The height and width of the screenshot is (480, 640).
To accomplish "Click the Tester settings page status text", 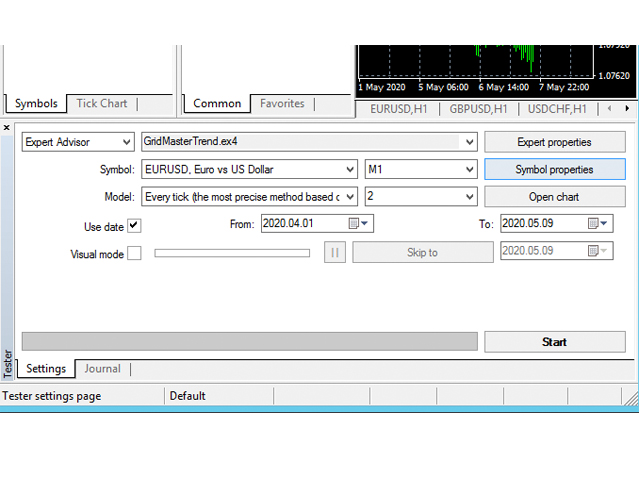I will (51, 396).
